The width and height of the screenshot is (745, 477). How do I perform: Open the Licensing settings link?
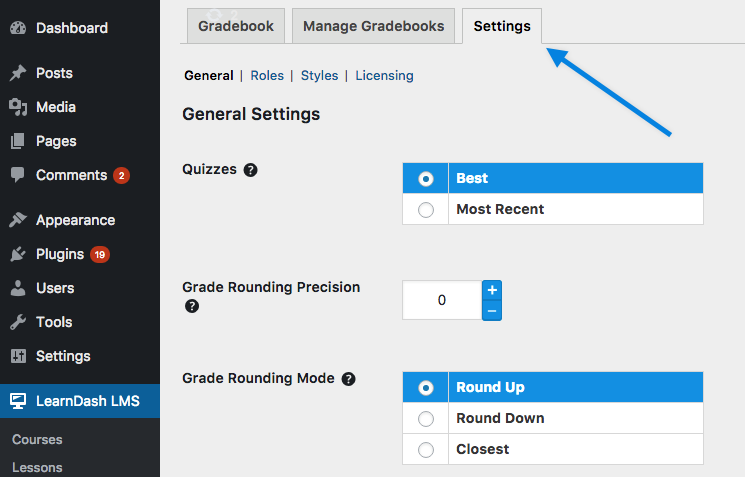click(384, 76)
